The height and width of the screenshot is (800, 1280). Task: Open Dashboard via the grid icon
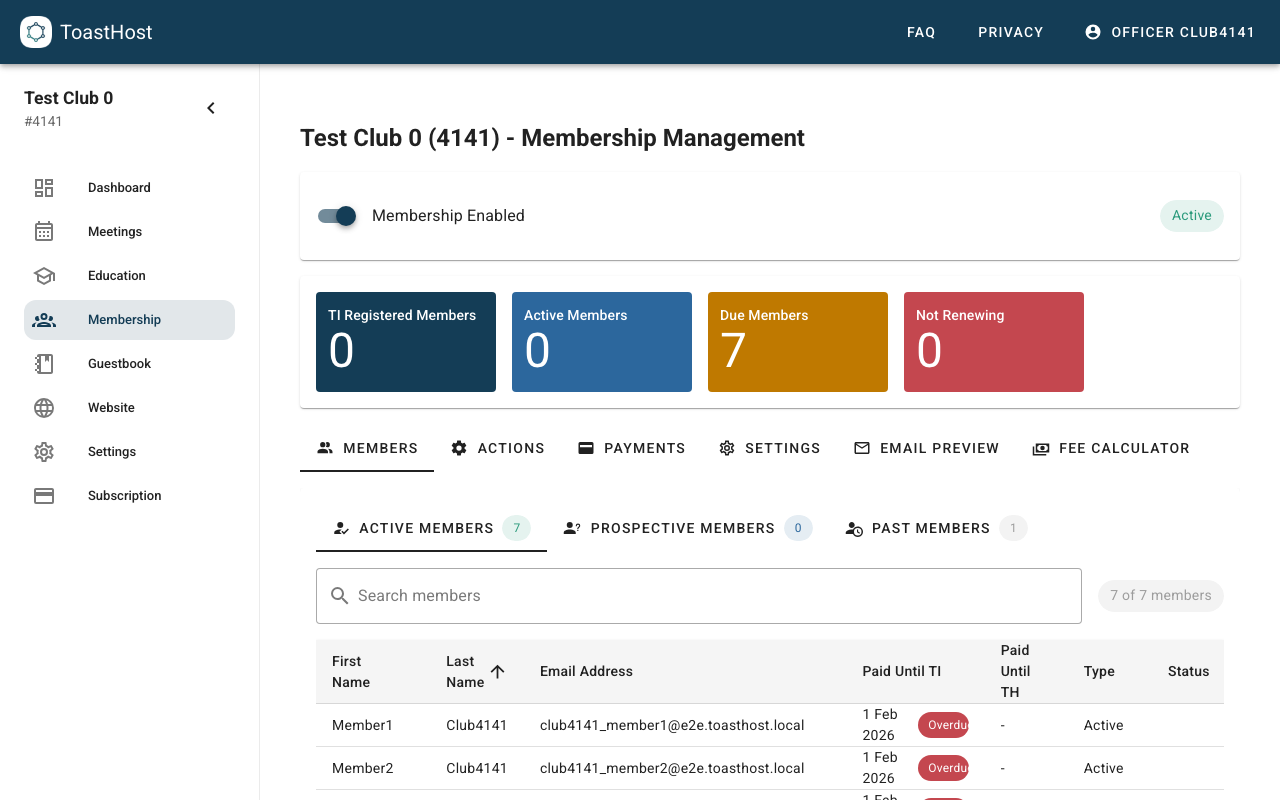click(x=44, y=187)
